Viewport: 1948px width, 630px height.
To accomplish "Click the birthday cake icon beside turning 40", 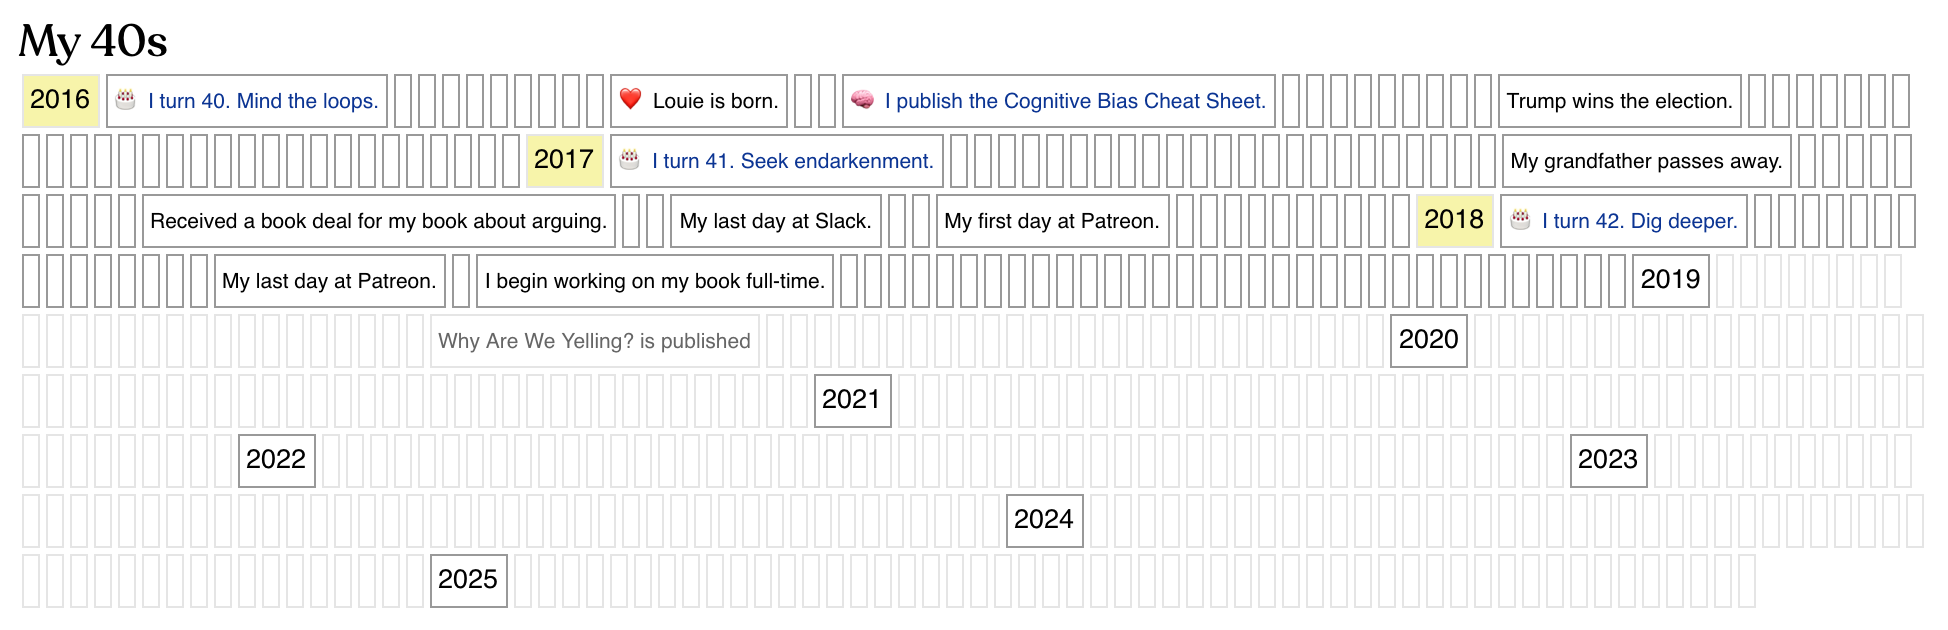I will coord(126,99).
